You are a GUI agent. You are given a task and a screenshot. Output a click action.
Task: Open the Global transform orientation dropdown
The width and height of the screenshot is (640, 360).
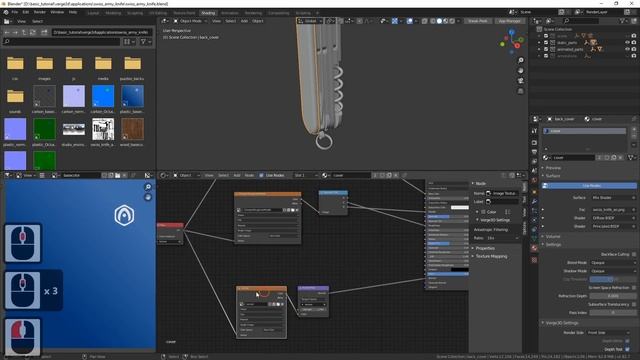pos(310,21)
